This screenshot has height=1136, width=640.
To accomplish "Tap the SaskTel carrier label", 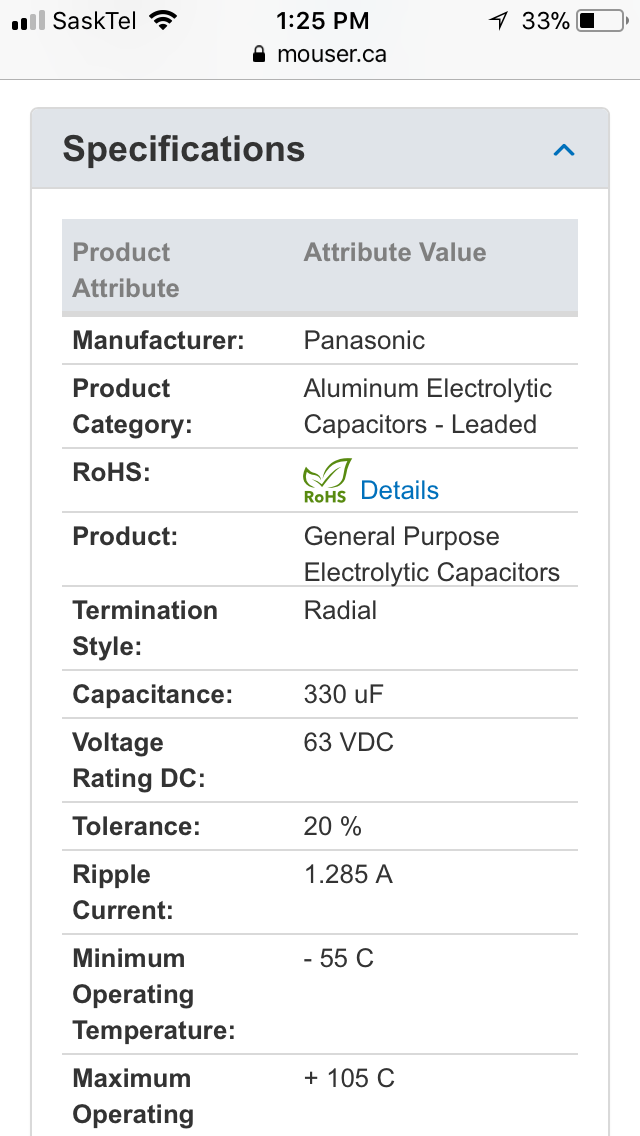I will (94, 21).
